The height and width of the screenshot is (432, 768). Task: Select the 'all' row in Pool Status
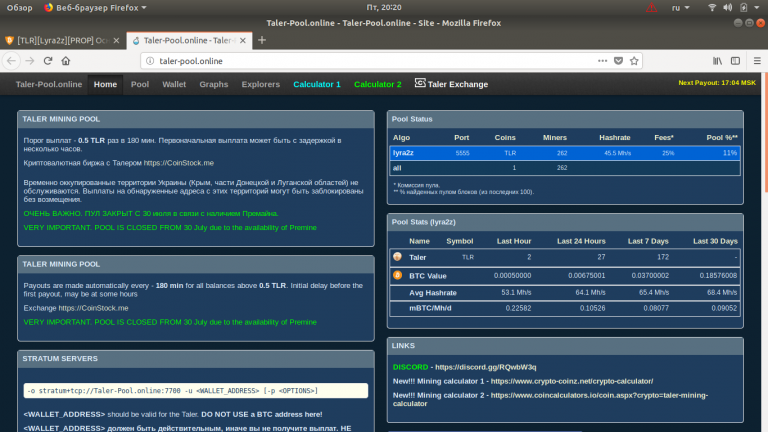pos(565,168)
